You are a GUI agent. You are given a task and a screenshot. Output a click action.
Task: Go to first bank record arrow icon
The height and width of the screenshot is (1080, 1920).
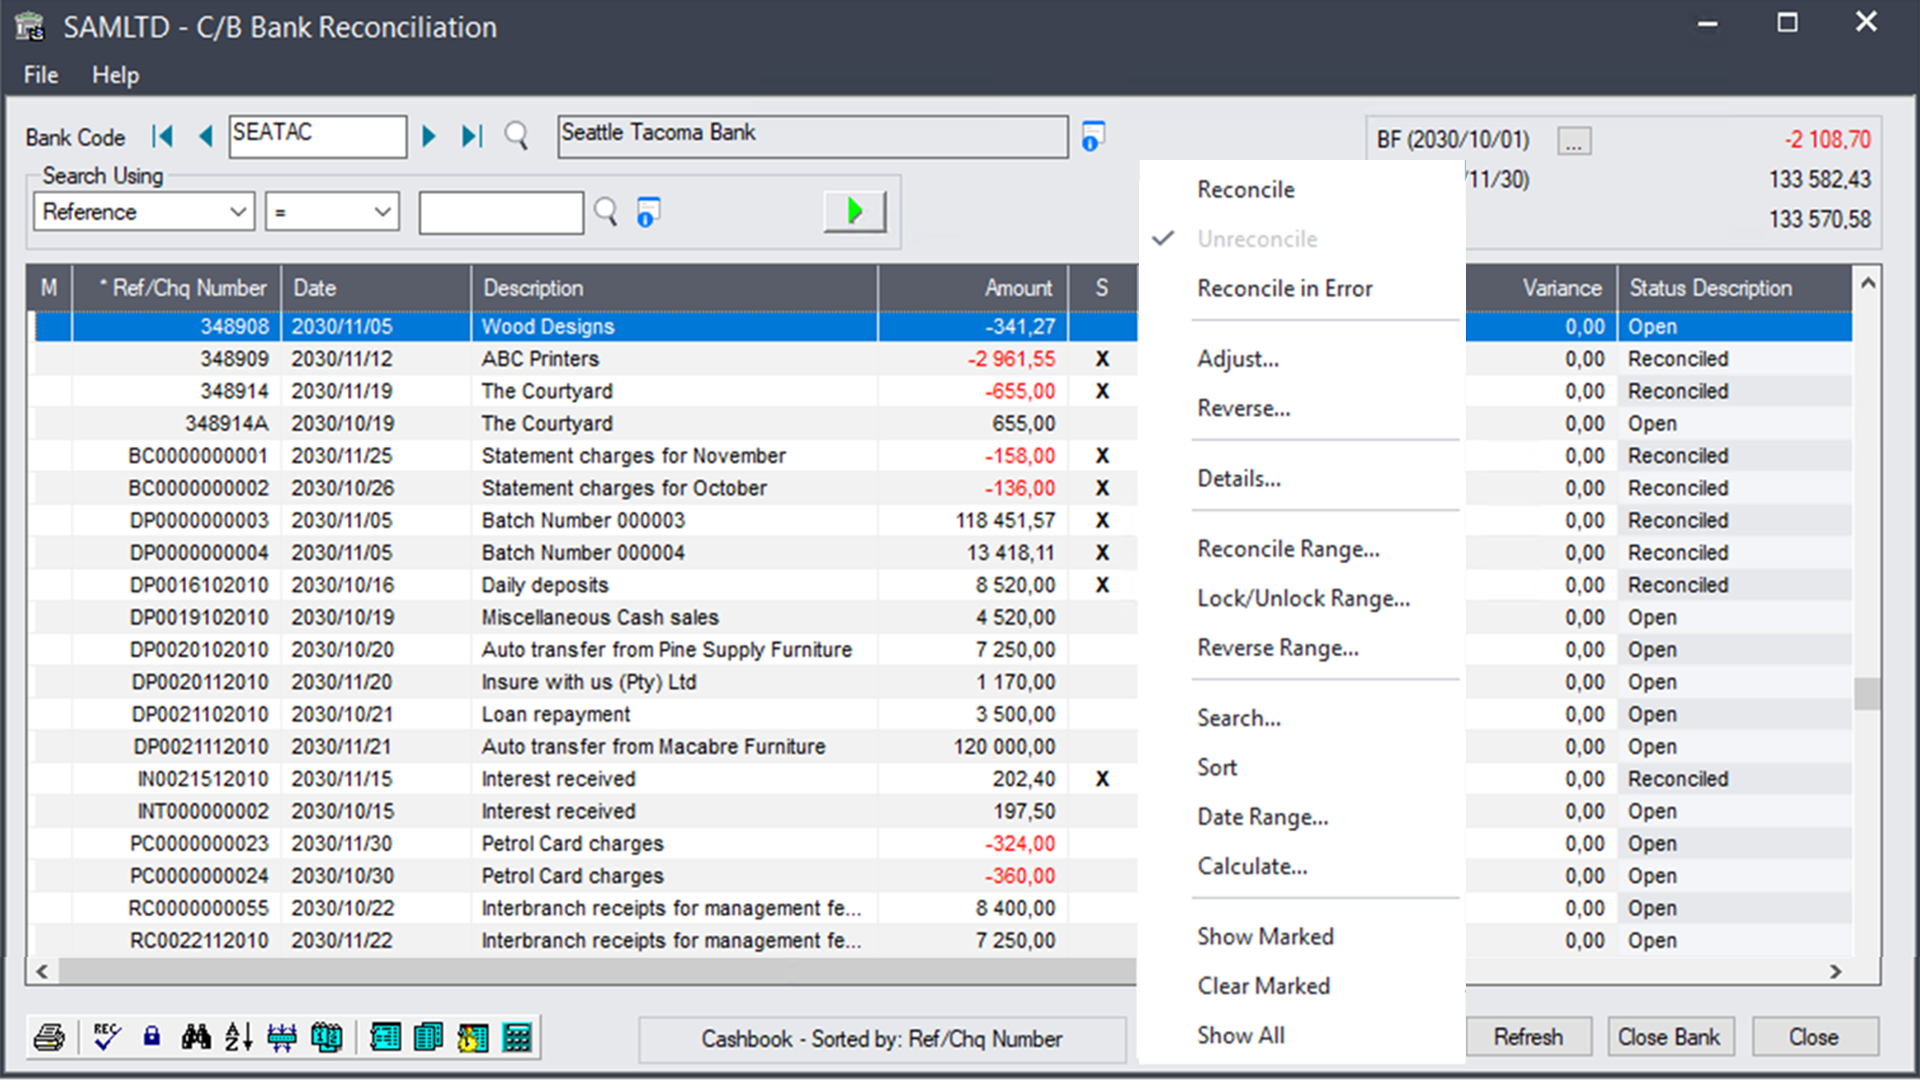tap(163, 136)
